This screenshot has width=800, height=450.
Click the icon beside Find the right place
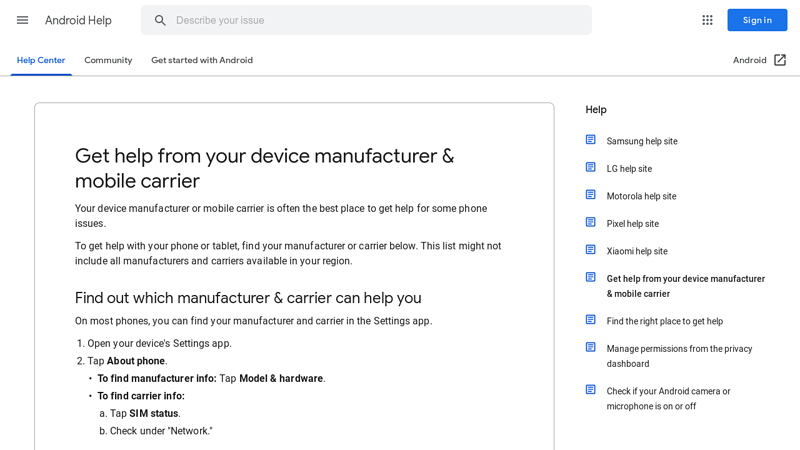point(590,320)
